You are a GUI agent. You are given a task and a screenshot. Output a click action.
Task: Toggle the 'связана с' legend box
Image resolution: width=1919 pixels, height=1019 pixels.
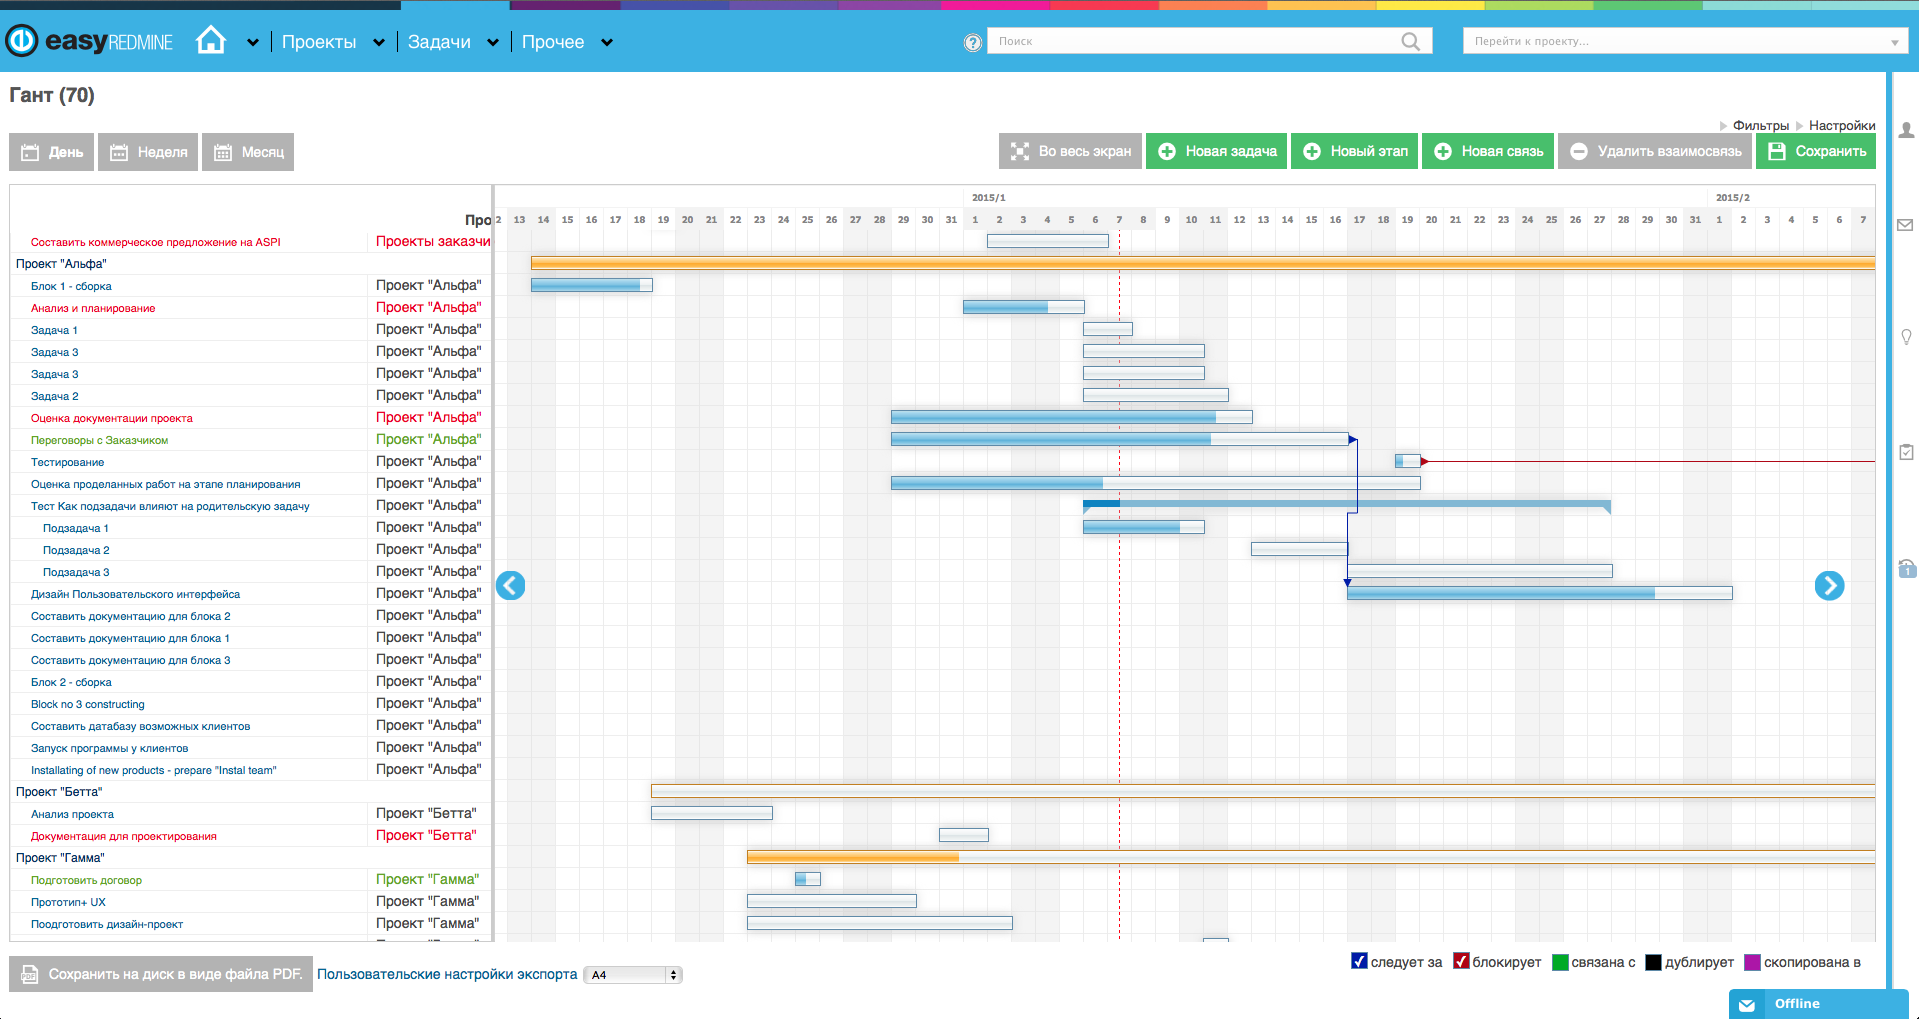(x=1560, y=962)
